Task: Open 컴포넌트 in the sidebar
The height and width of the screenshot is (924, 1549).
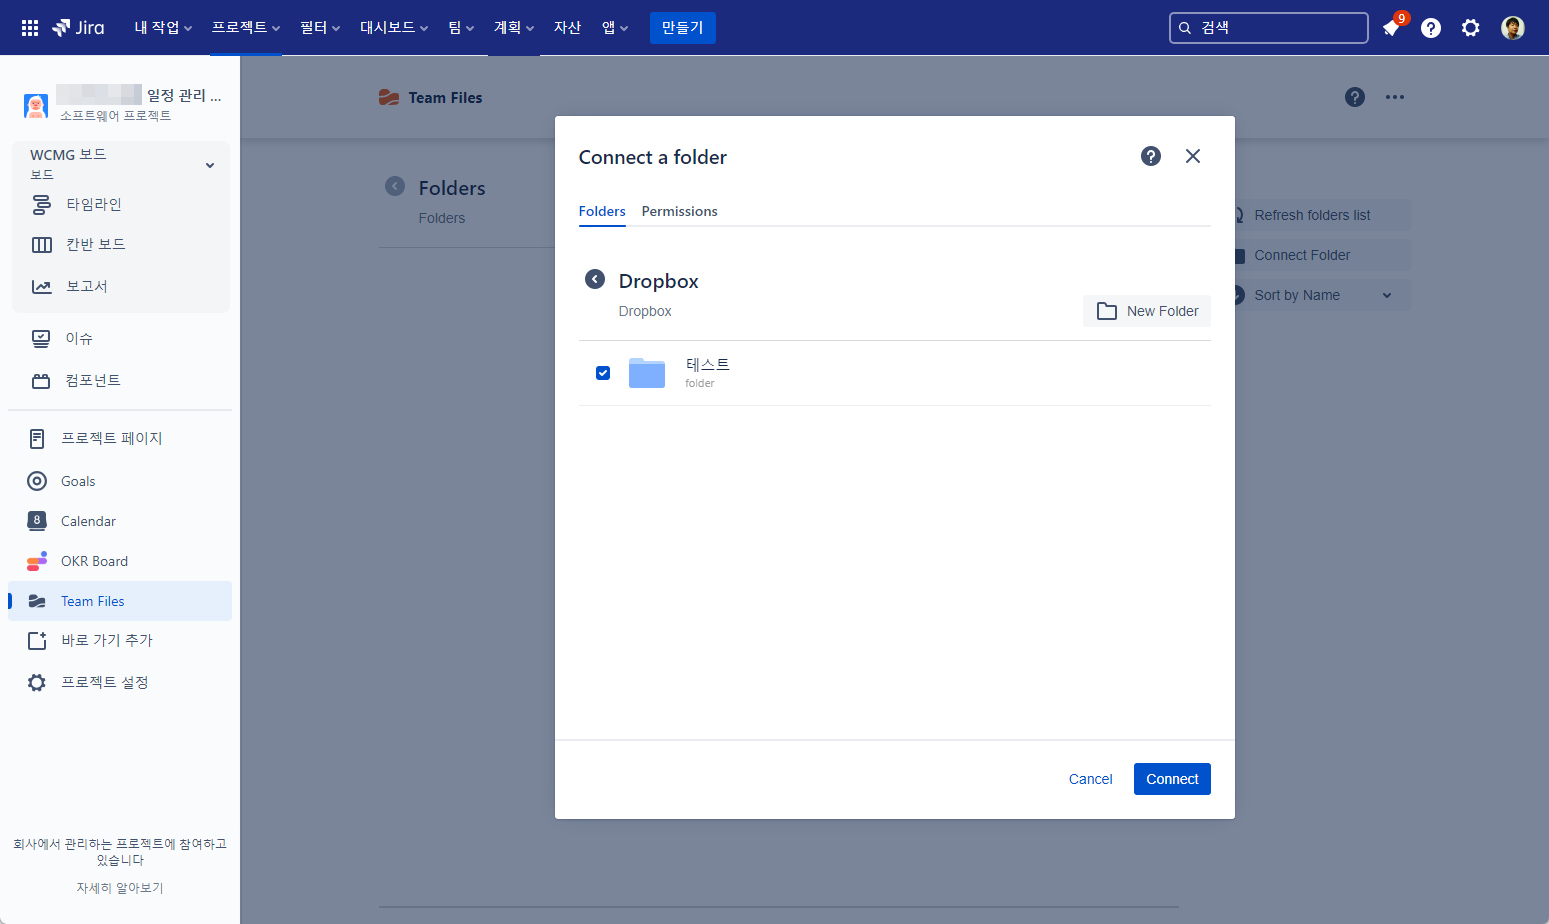Action: (x=120, y=380)
